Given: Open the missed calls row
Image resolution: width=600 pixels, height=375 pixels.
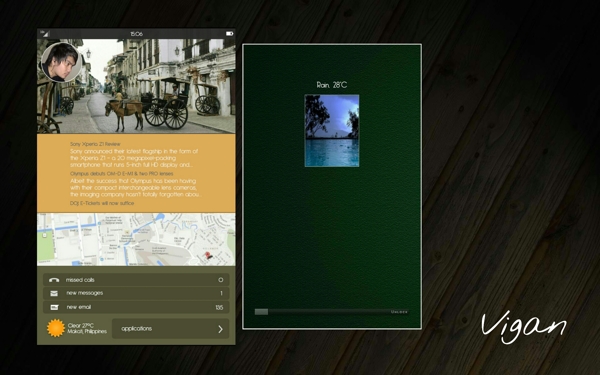Looking at the screenshot, I should click(136, 280).
